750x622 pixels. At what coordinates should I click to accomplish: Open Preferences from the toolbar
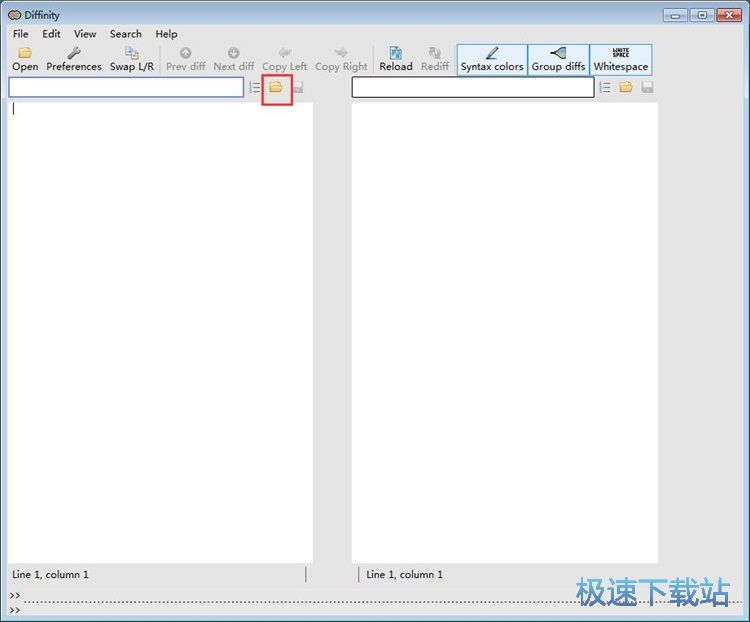[x=74, y=59]
